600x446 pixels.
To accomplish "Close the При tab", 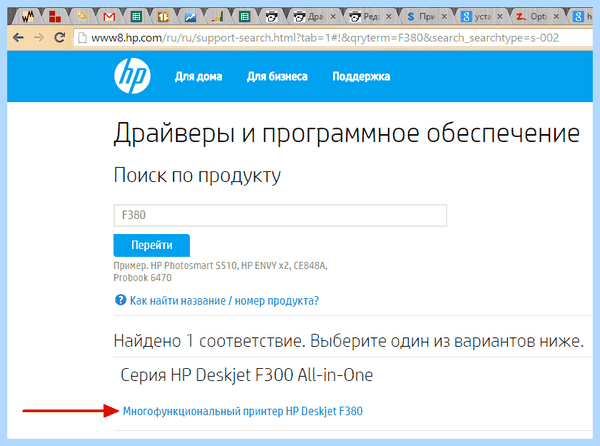I will point(444,17).
